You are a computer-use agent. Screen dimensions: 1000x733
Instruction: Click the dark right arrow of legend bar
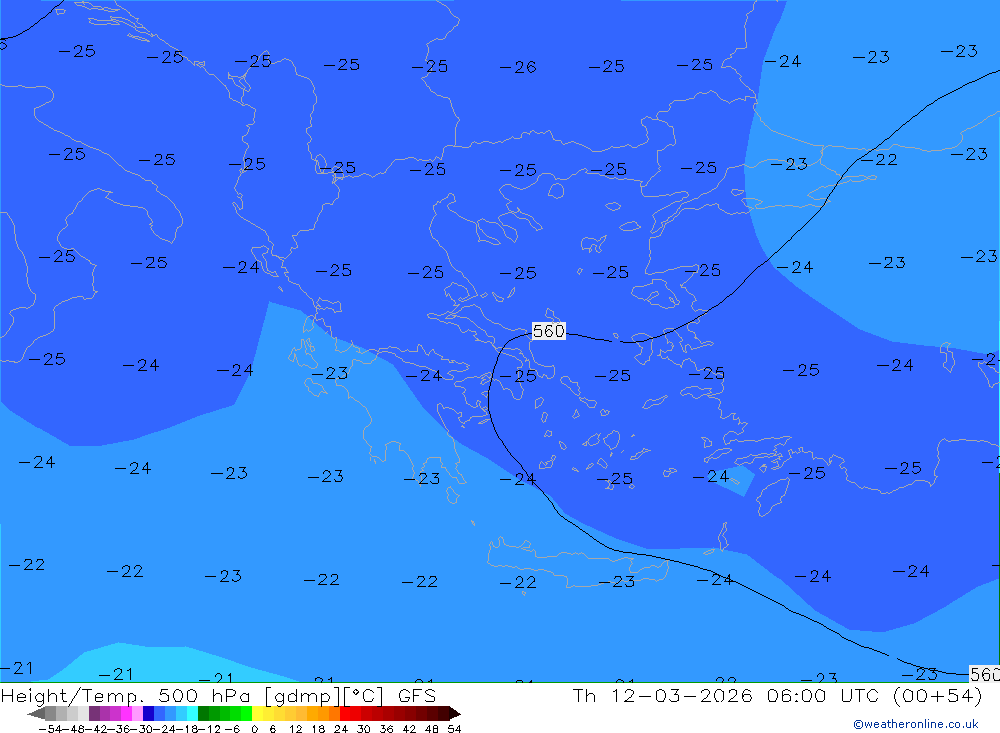coord(455,714)
